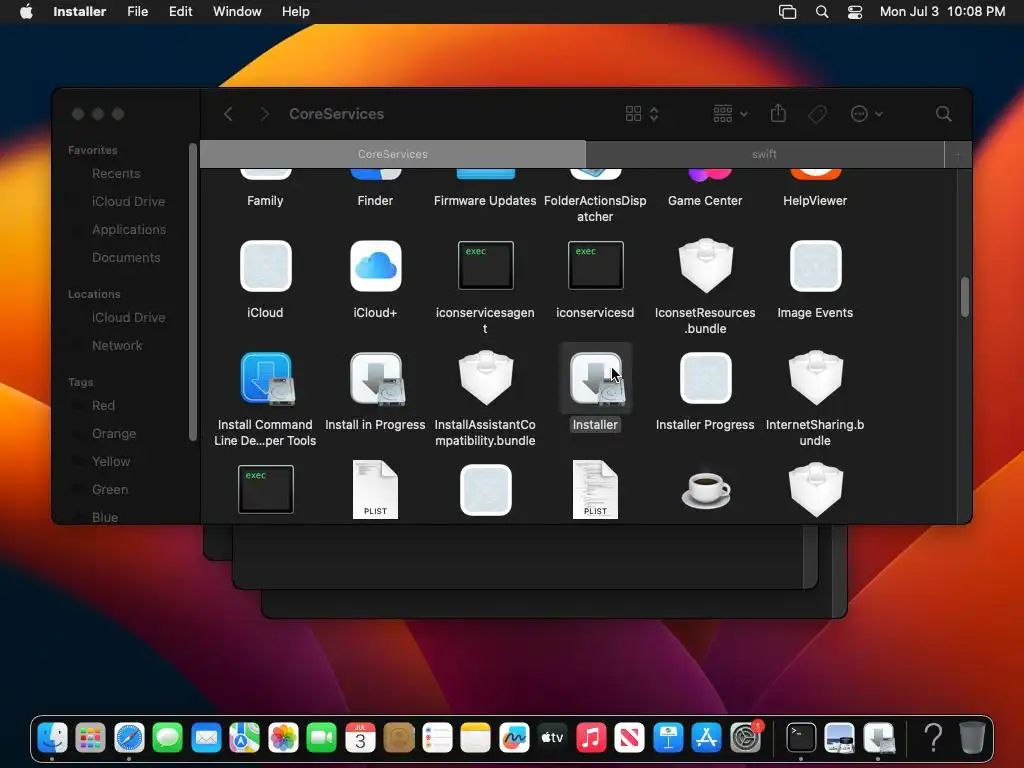Open Network in the sidebar
Image resolution: width=1024 pixels, height=768 pixels.
(x=117, y=345)
